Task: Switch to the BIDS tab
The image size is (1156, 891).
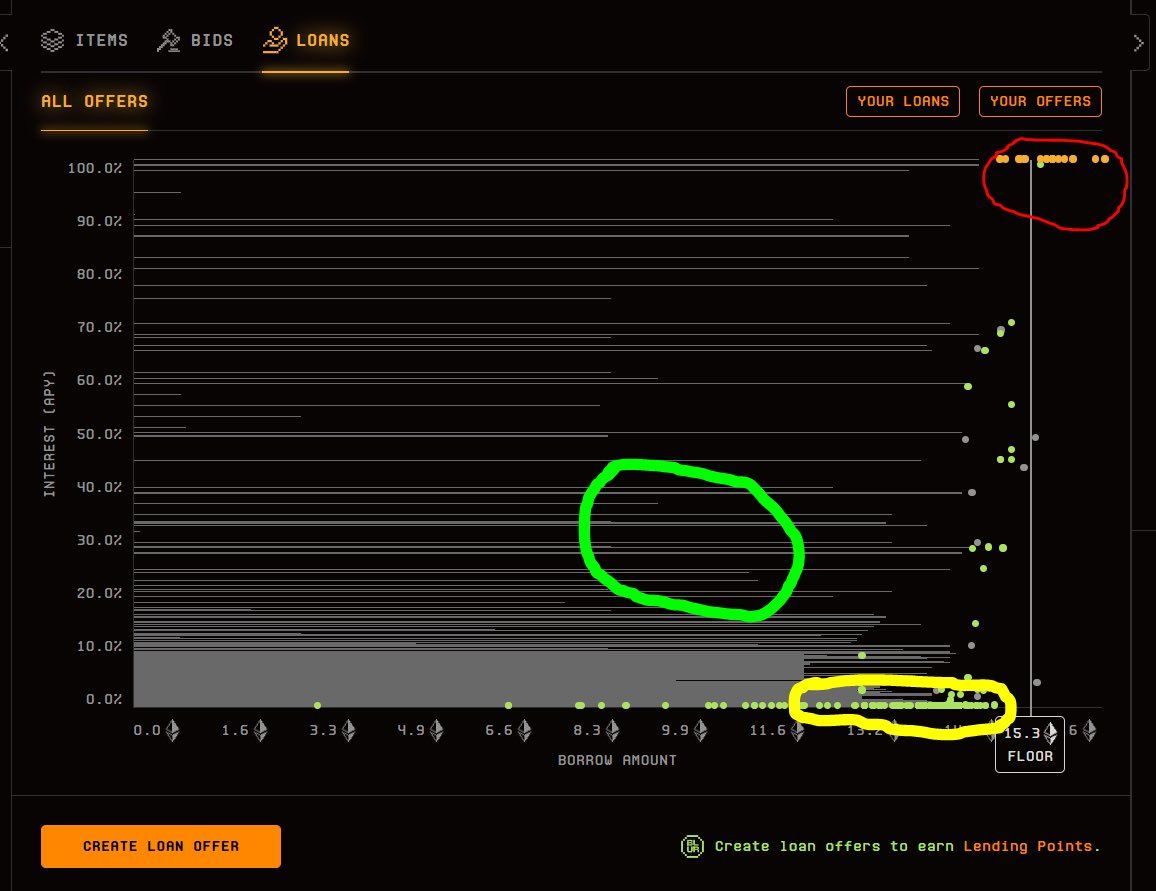Action: pos(195,40)
